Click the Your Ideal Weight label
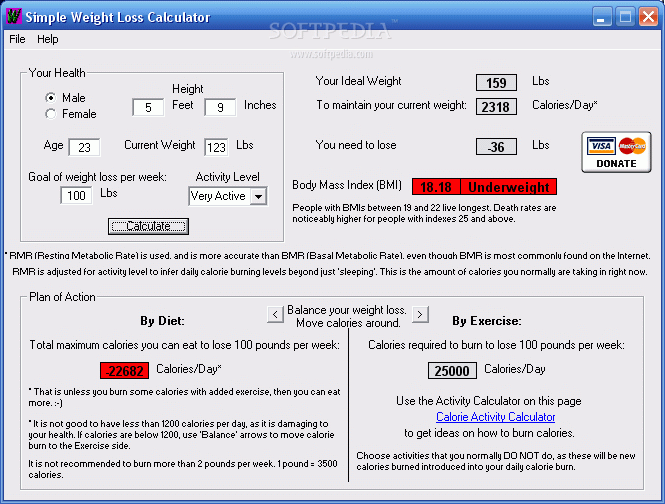The height and width of the screenshot is (504, 665). pyautogui.click(x=358, y=81)
